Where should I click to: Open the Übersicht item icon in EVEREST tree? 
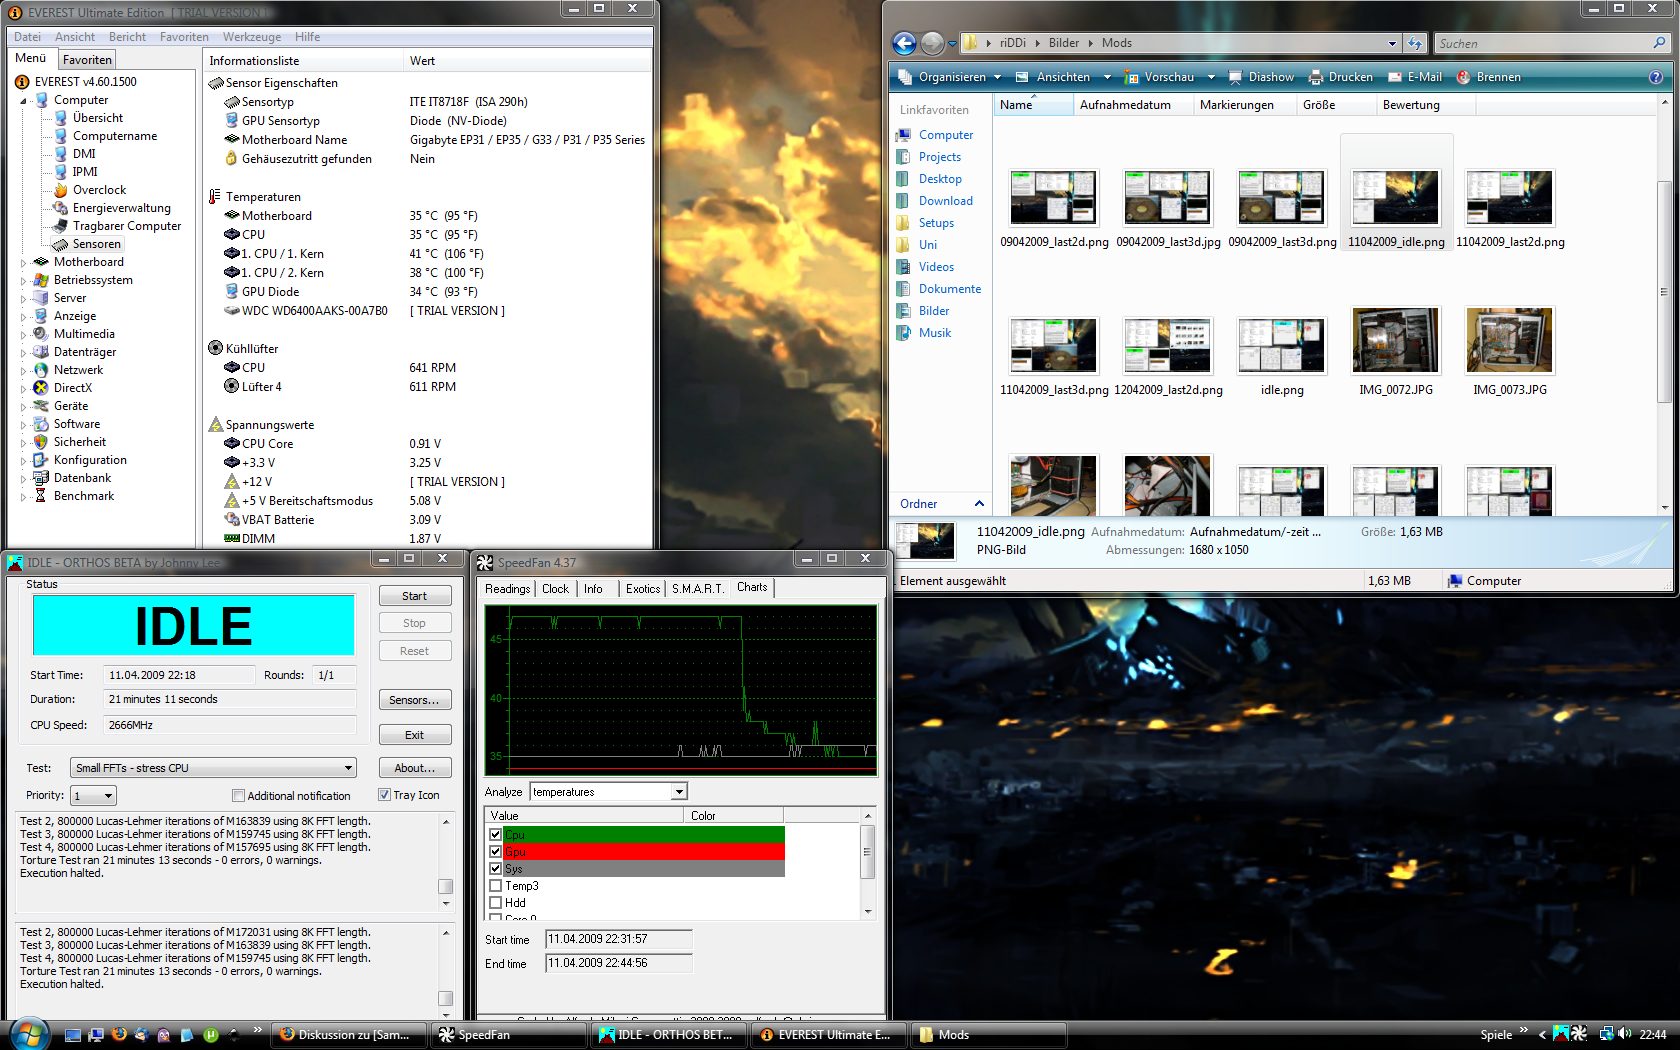coord(60,118)
